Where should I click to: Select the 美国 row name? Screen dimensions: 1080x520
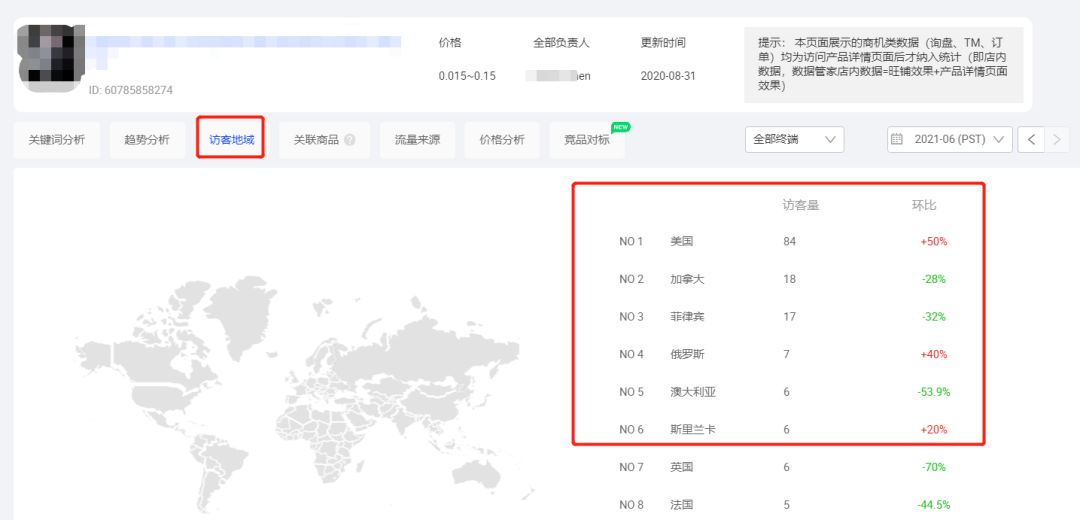(x=681, y=242)
